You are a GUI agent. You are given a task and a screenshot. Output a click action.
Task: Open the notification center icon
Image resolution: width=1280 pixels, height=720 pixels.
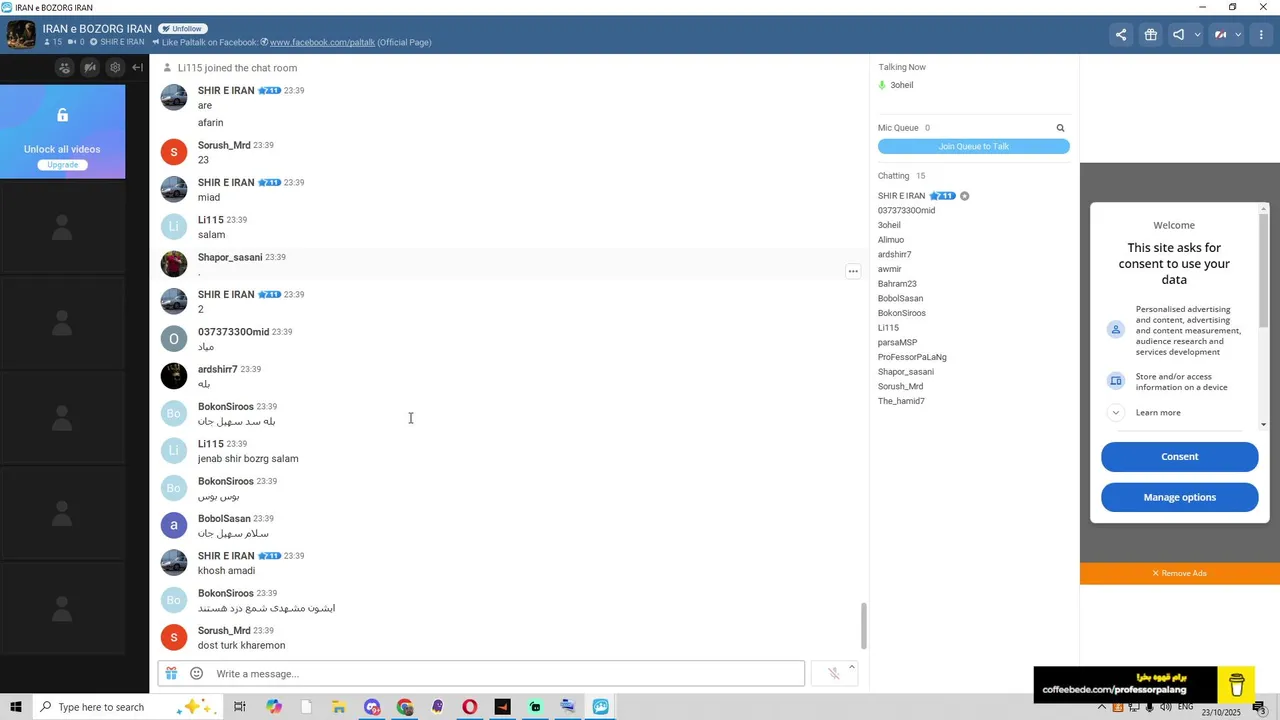click(1260, 708)
